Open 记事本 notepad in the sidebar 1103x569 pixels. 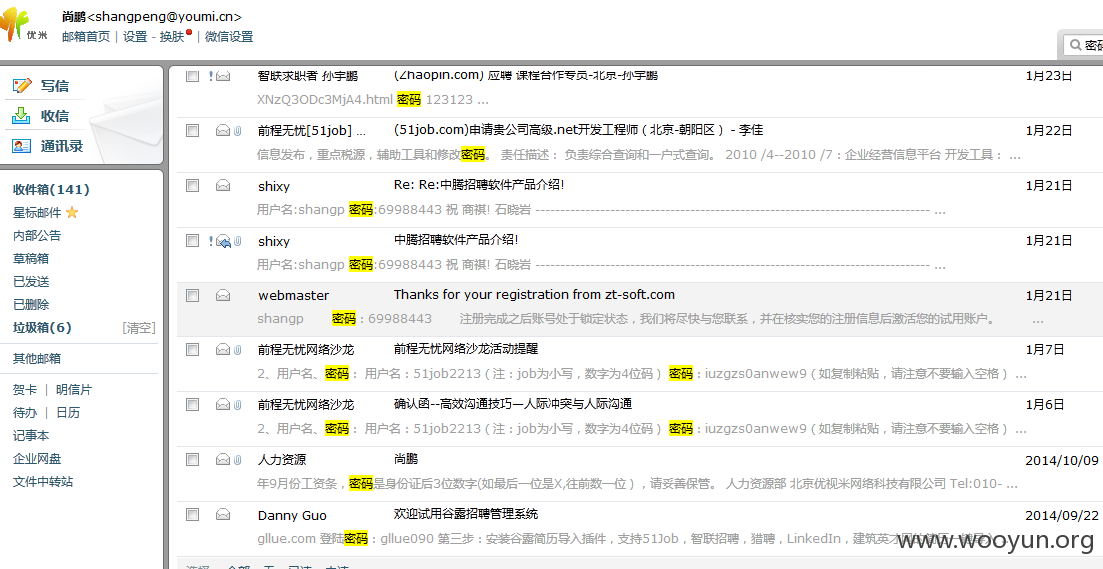pyautogui.click(x=31, y=436)
